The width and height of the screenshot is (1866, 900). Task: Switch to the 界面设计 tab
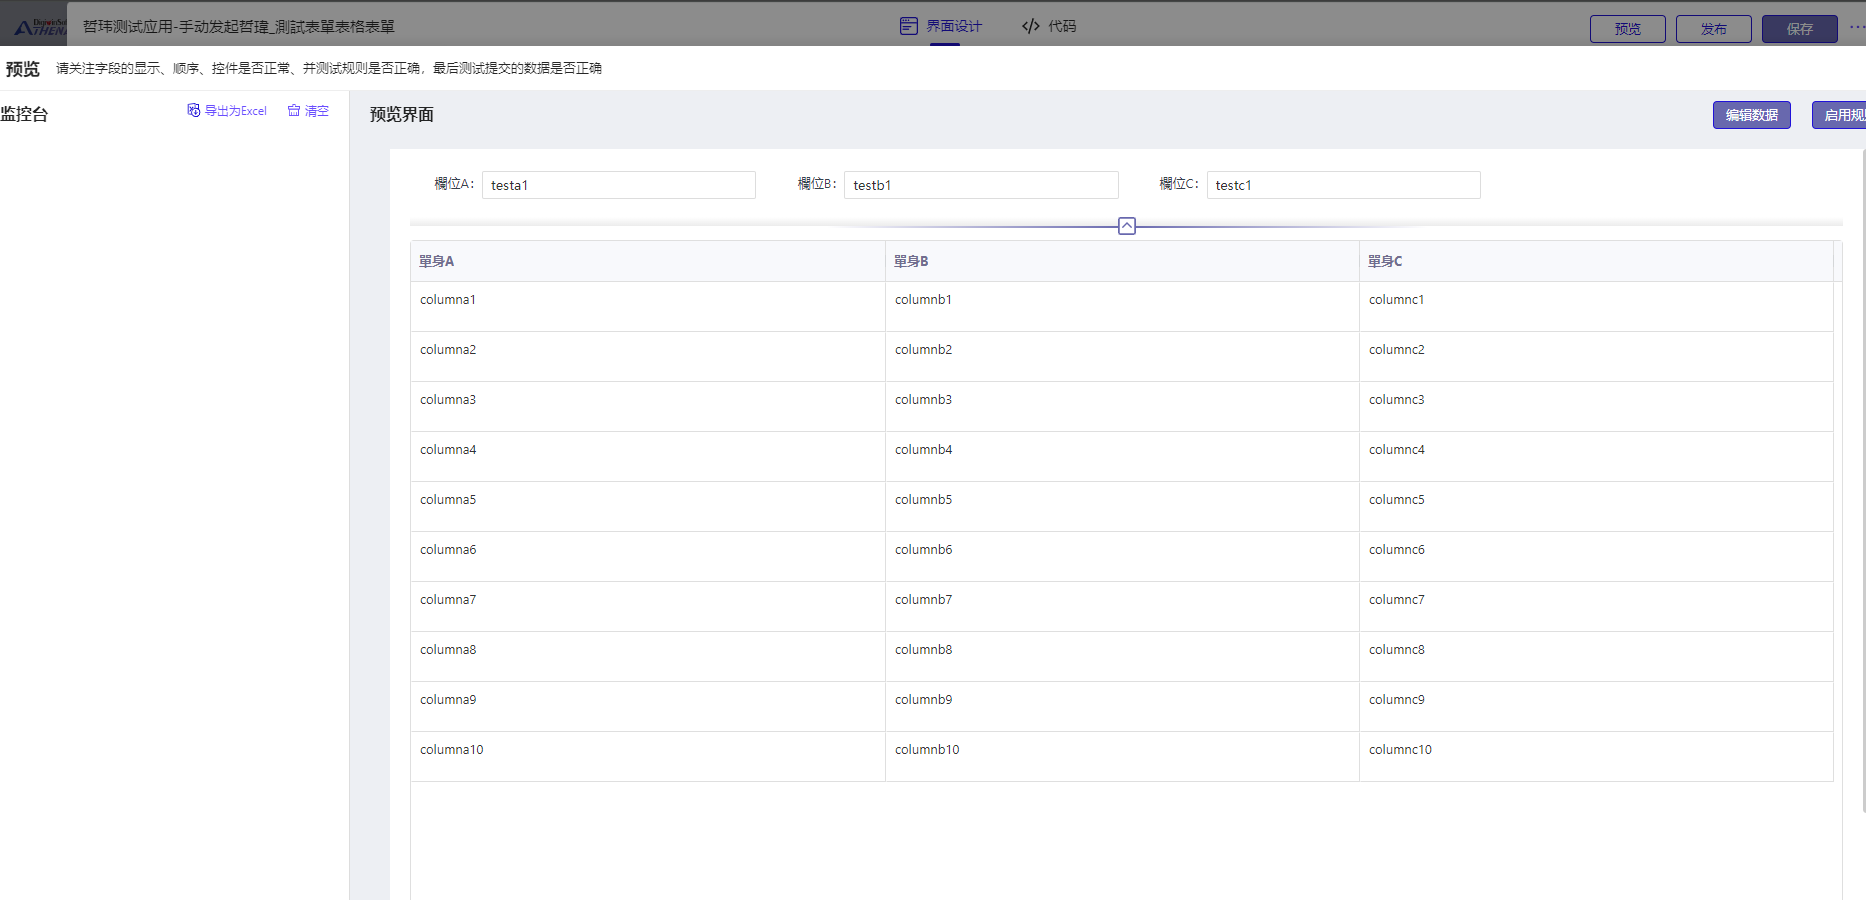click(941, 26)
